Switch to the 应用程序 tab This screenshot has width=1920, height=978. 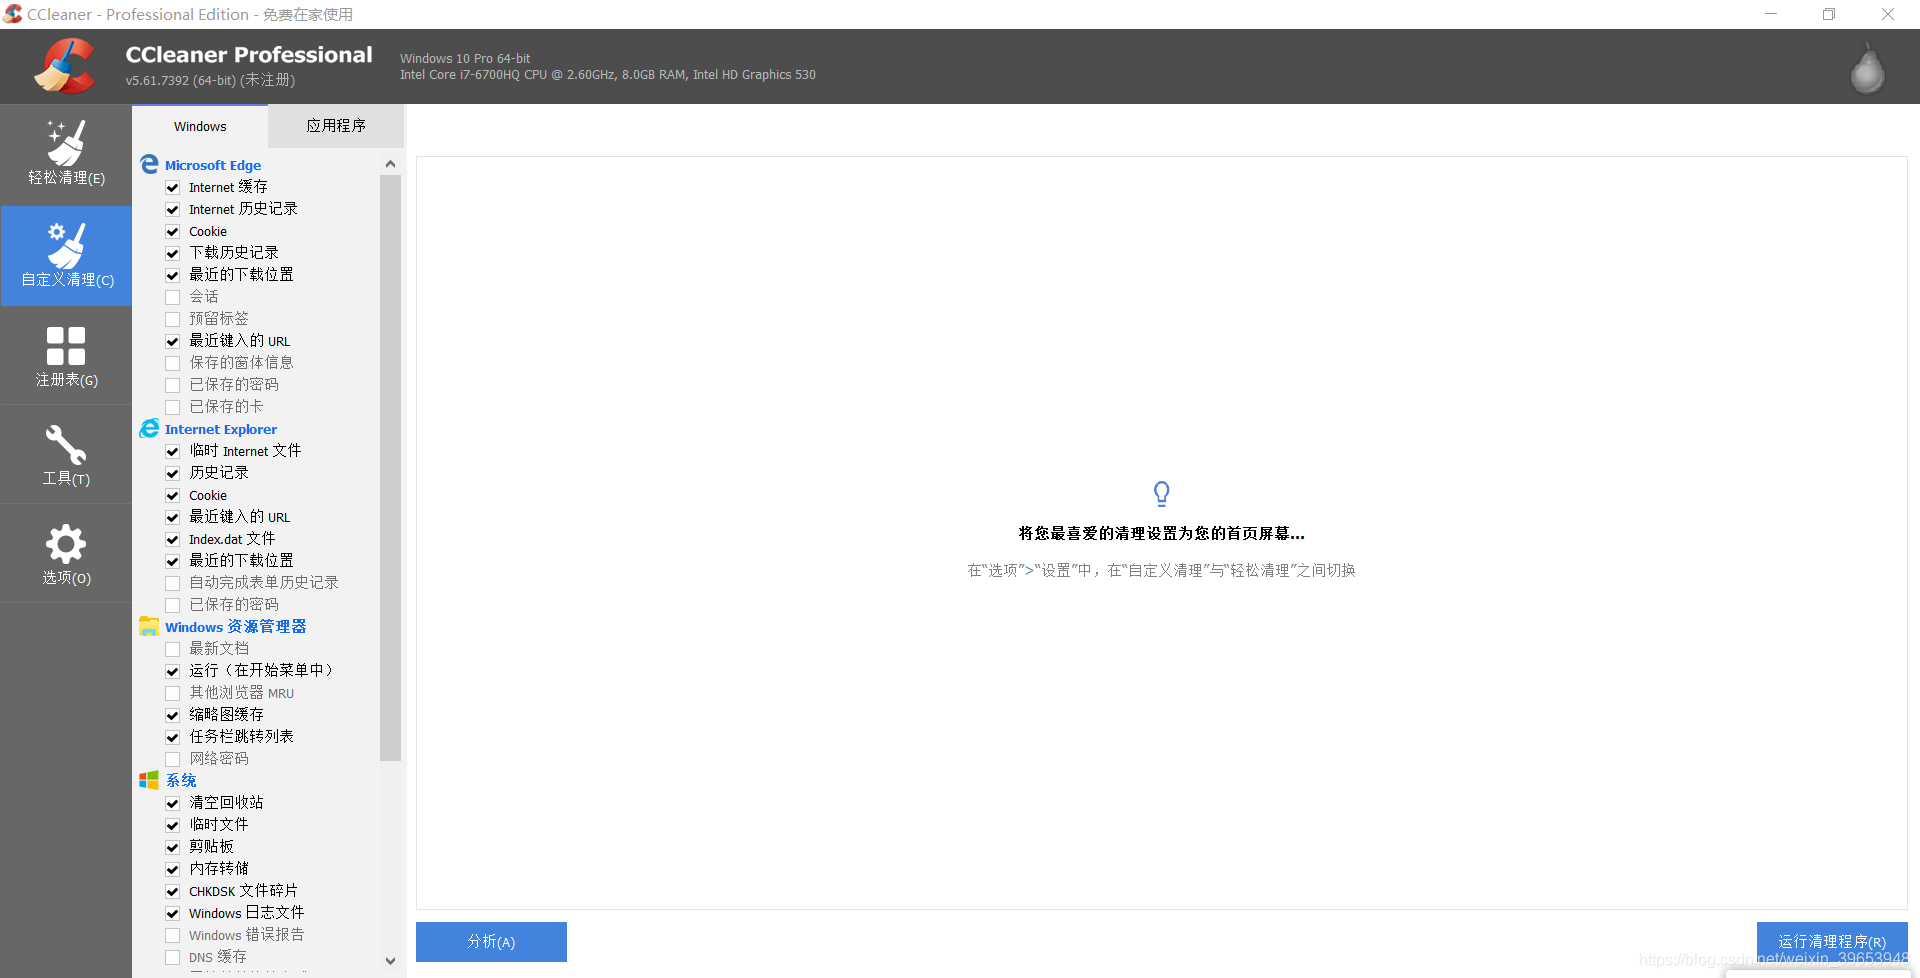point(336,126)
